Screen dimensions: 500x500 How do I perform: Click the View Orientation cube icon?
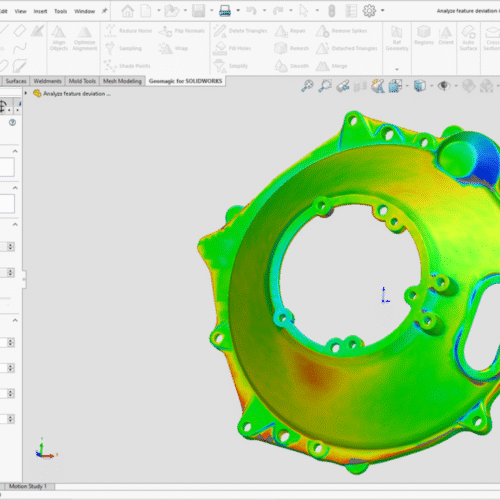click(395, 86)
